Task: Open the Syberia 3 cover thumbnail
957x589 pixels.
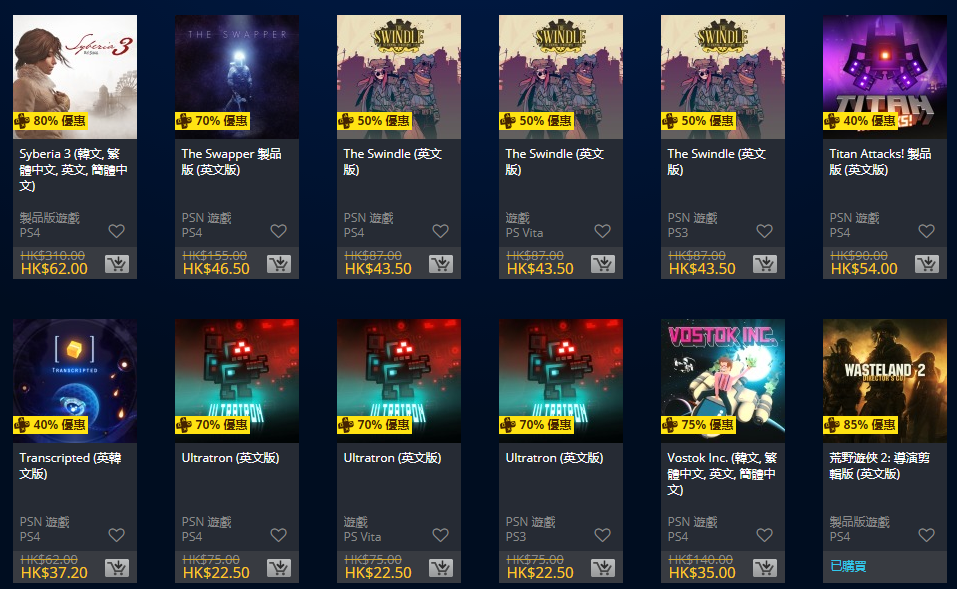Action: (75, 77)
